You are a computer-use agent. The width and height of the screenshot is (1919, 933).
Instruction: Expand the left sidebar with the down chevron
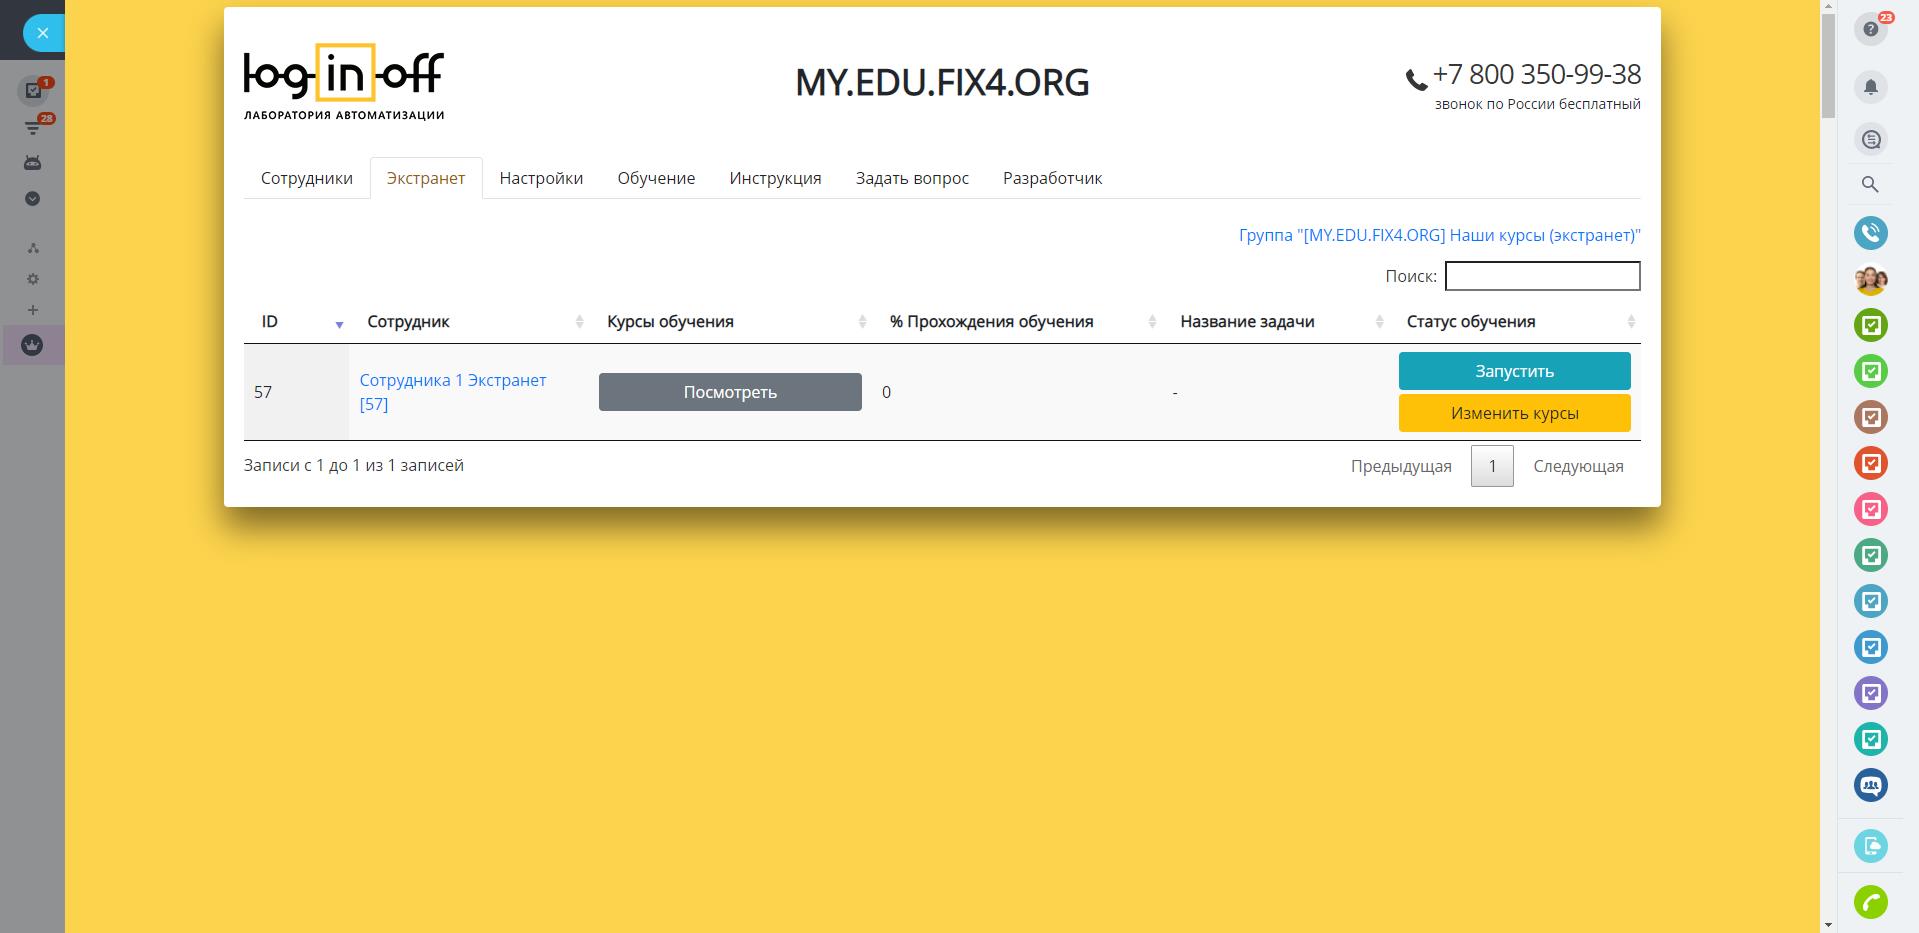[32, 199]
